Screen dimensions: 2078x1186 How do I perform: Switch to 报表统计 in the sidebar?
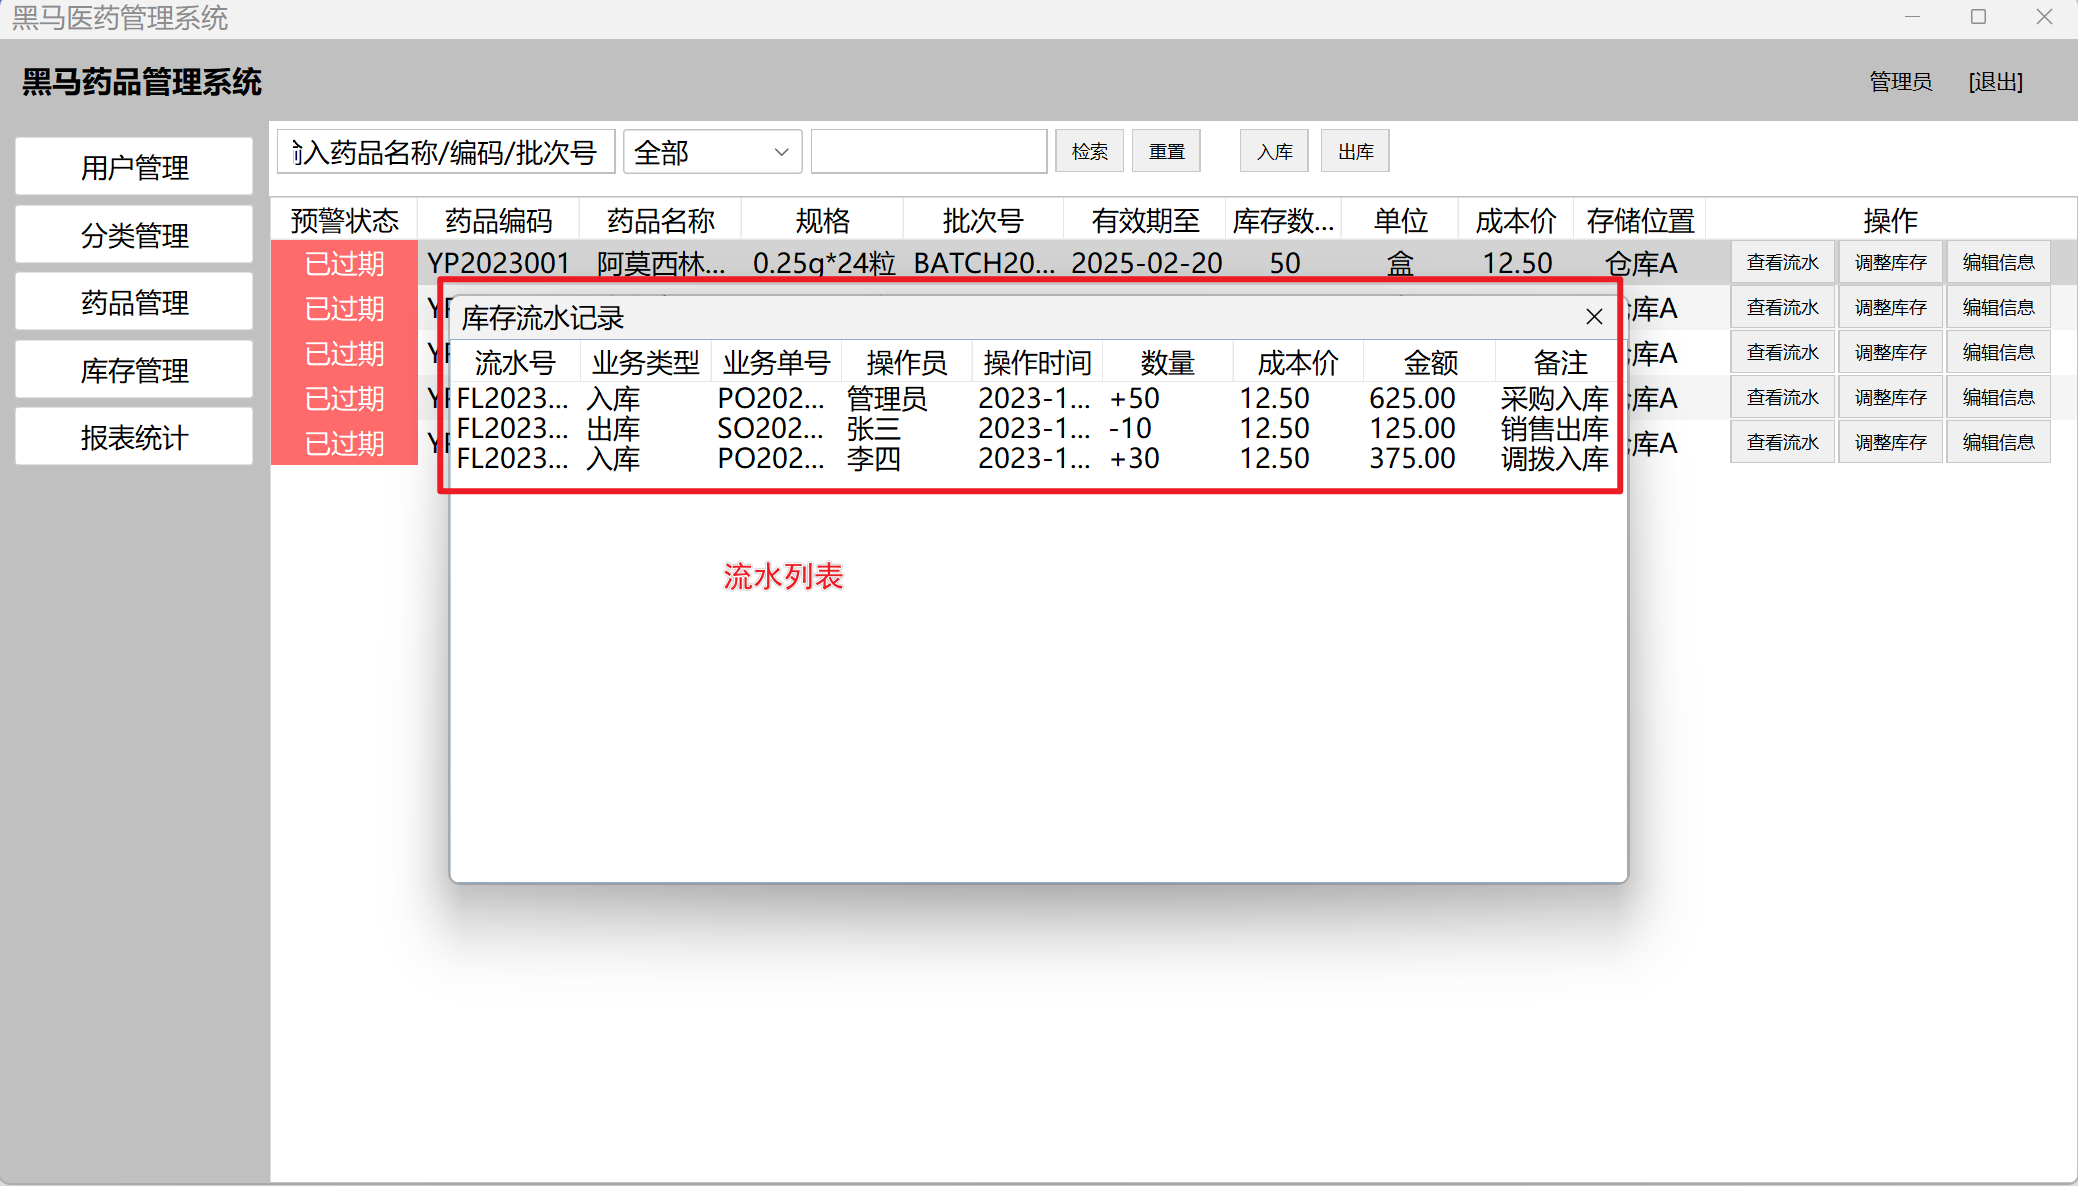(134, 437)
